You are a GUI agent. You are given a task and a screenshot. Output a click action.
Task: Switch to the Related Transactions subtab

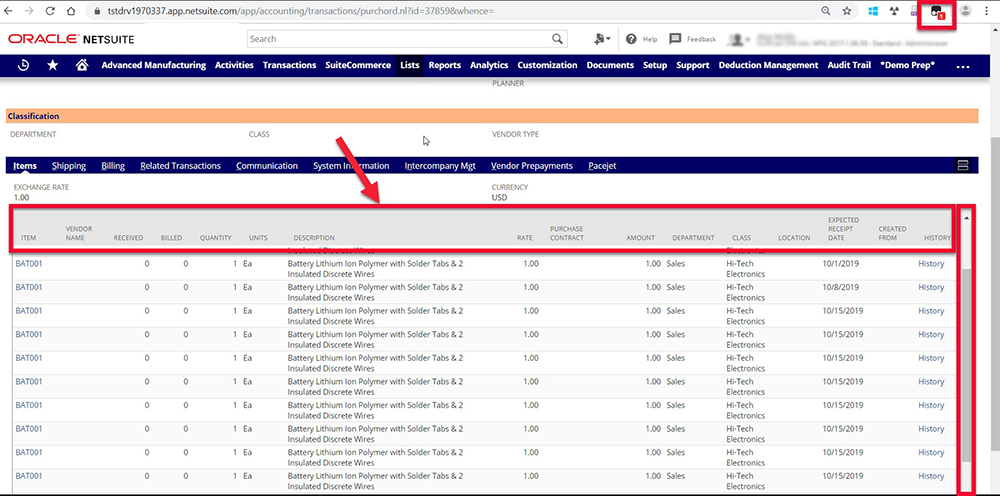coord(180,166)
